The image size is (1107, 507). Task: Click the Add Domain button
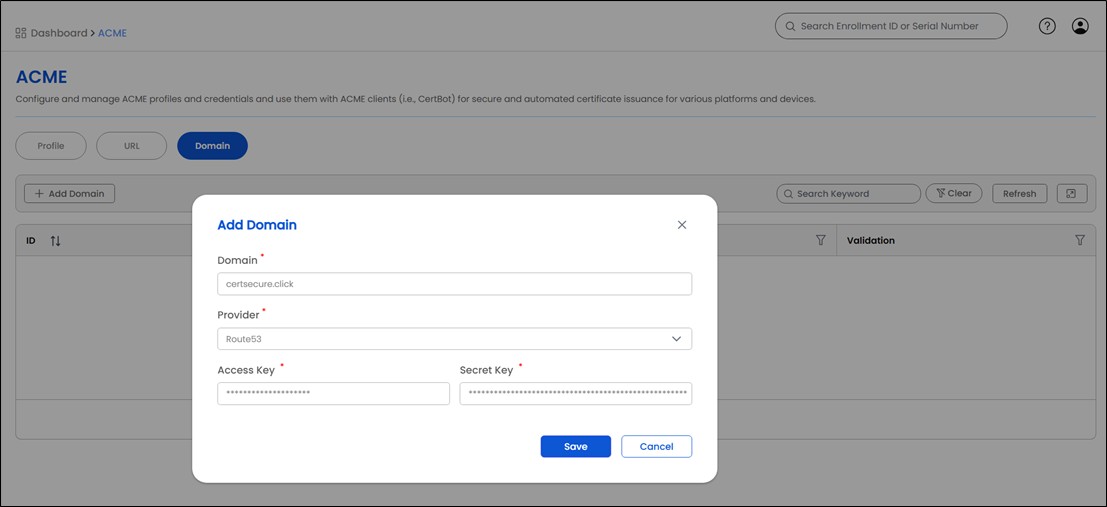[69, 193]
